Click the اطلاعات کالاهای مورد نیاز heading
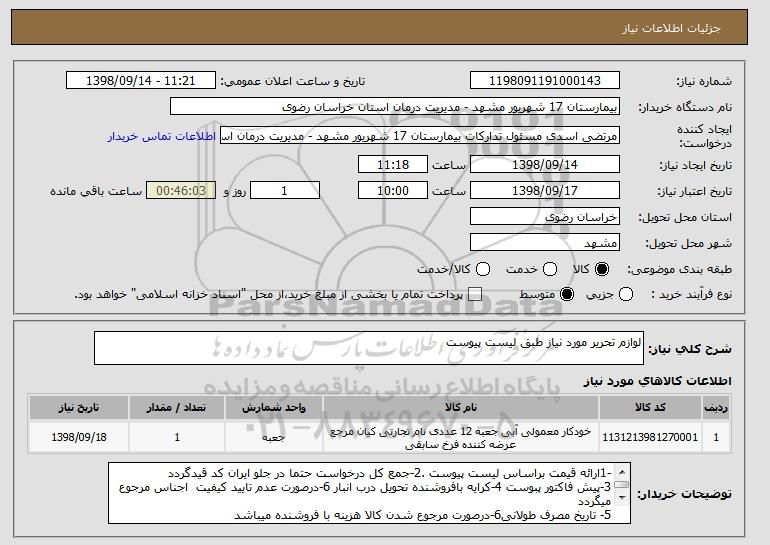The width and height of the screenshot is (770, 545). tap(658, 381)
